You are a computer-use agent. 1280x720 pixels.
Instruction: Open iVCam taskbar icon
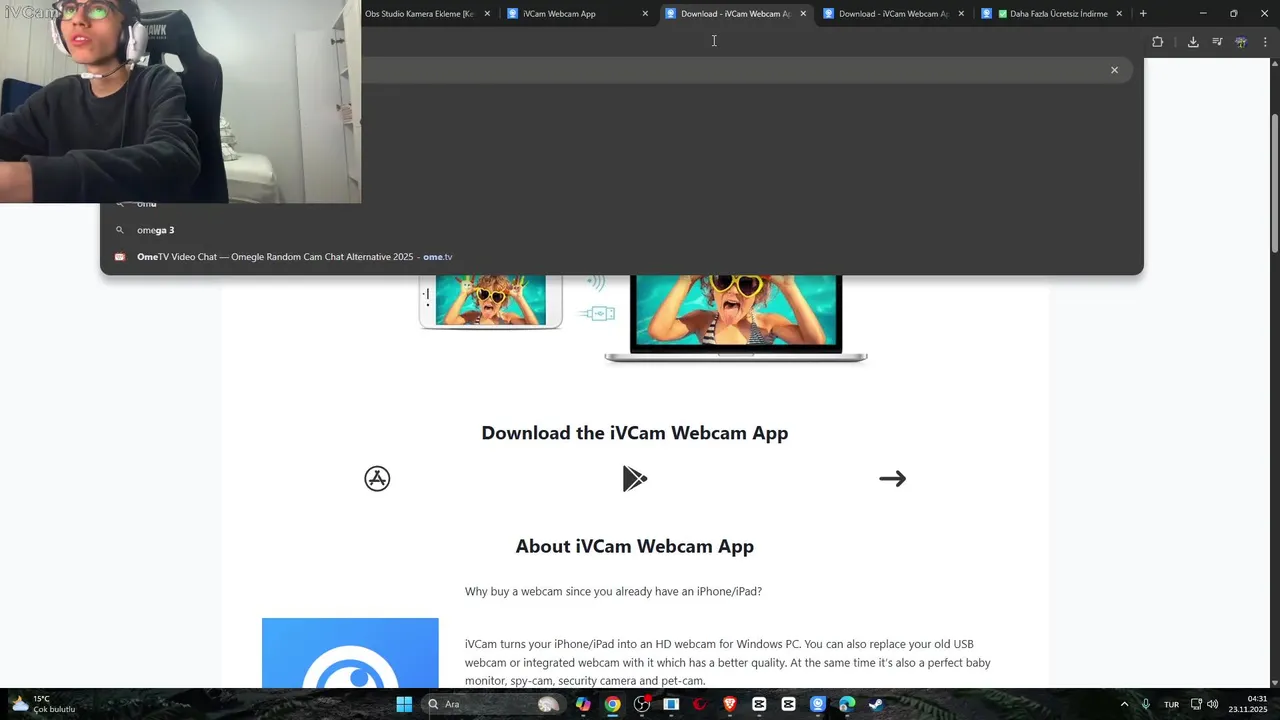tap(817, 704)
